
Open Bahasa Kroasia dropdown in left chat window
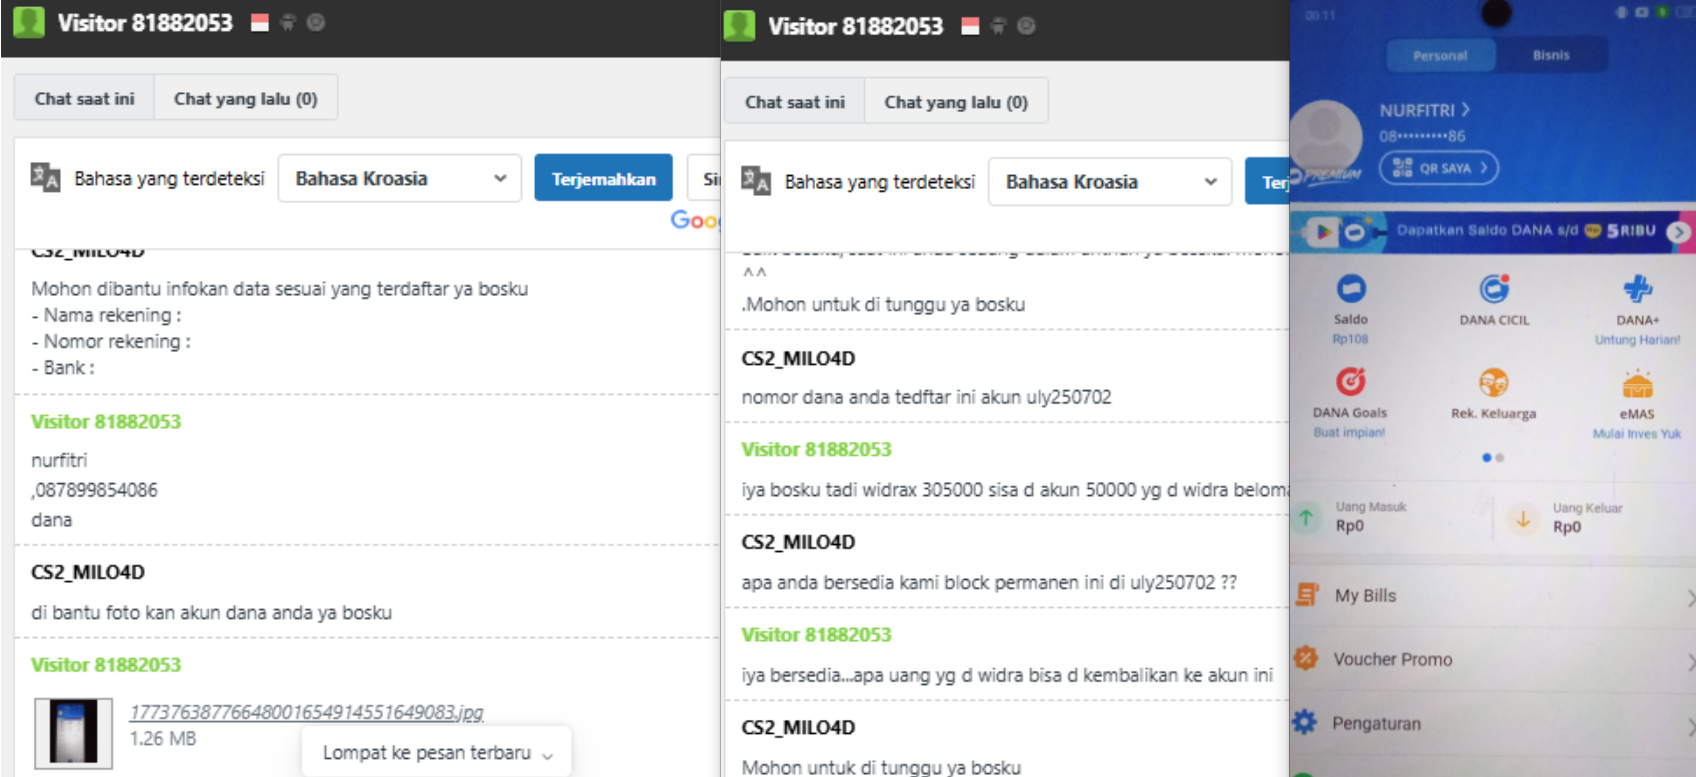click(400, 178)
